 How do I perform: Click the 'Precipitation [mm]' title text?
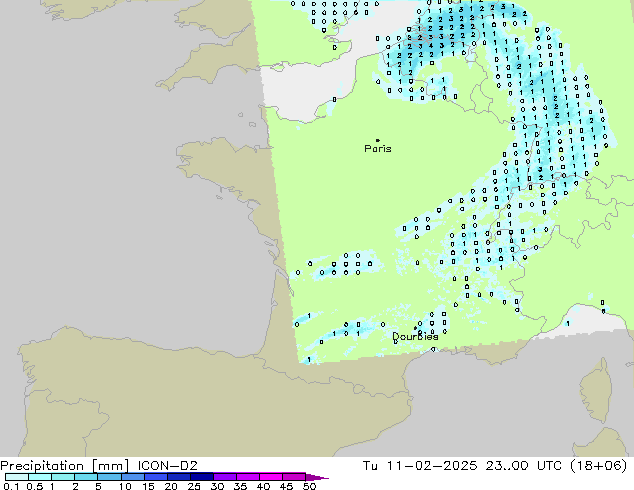point(65,466)
